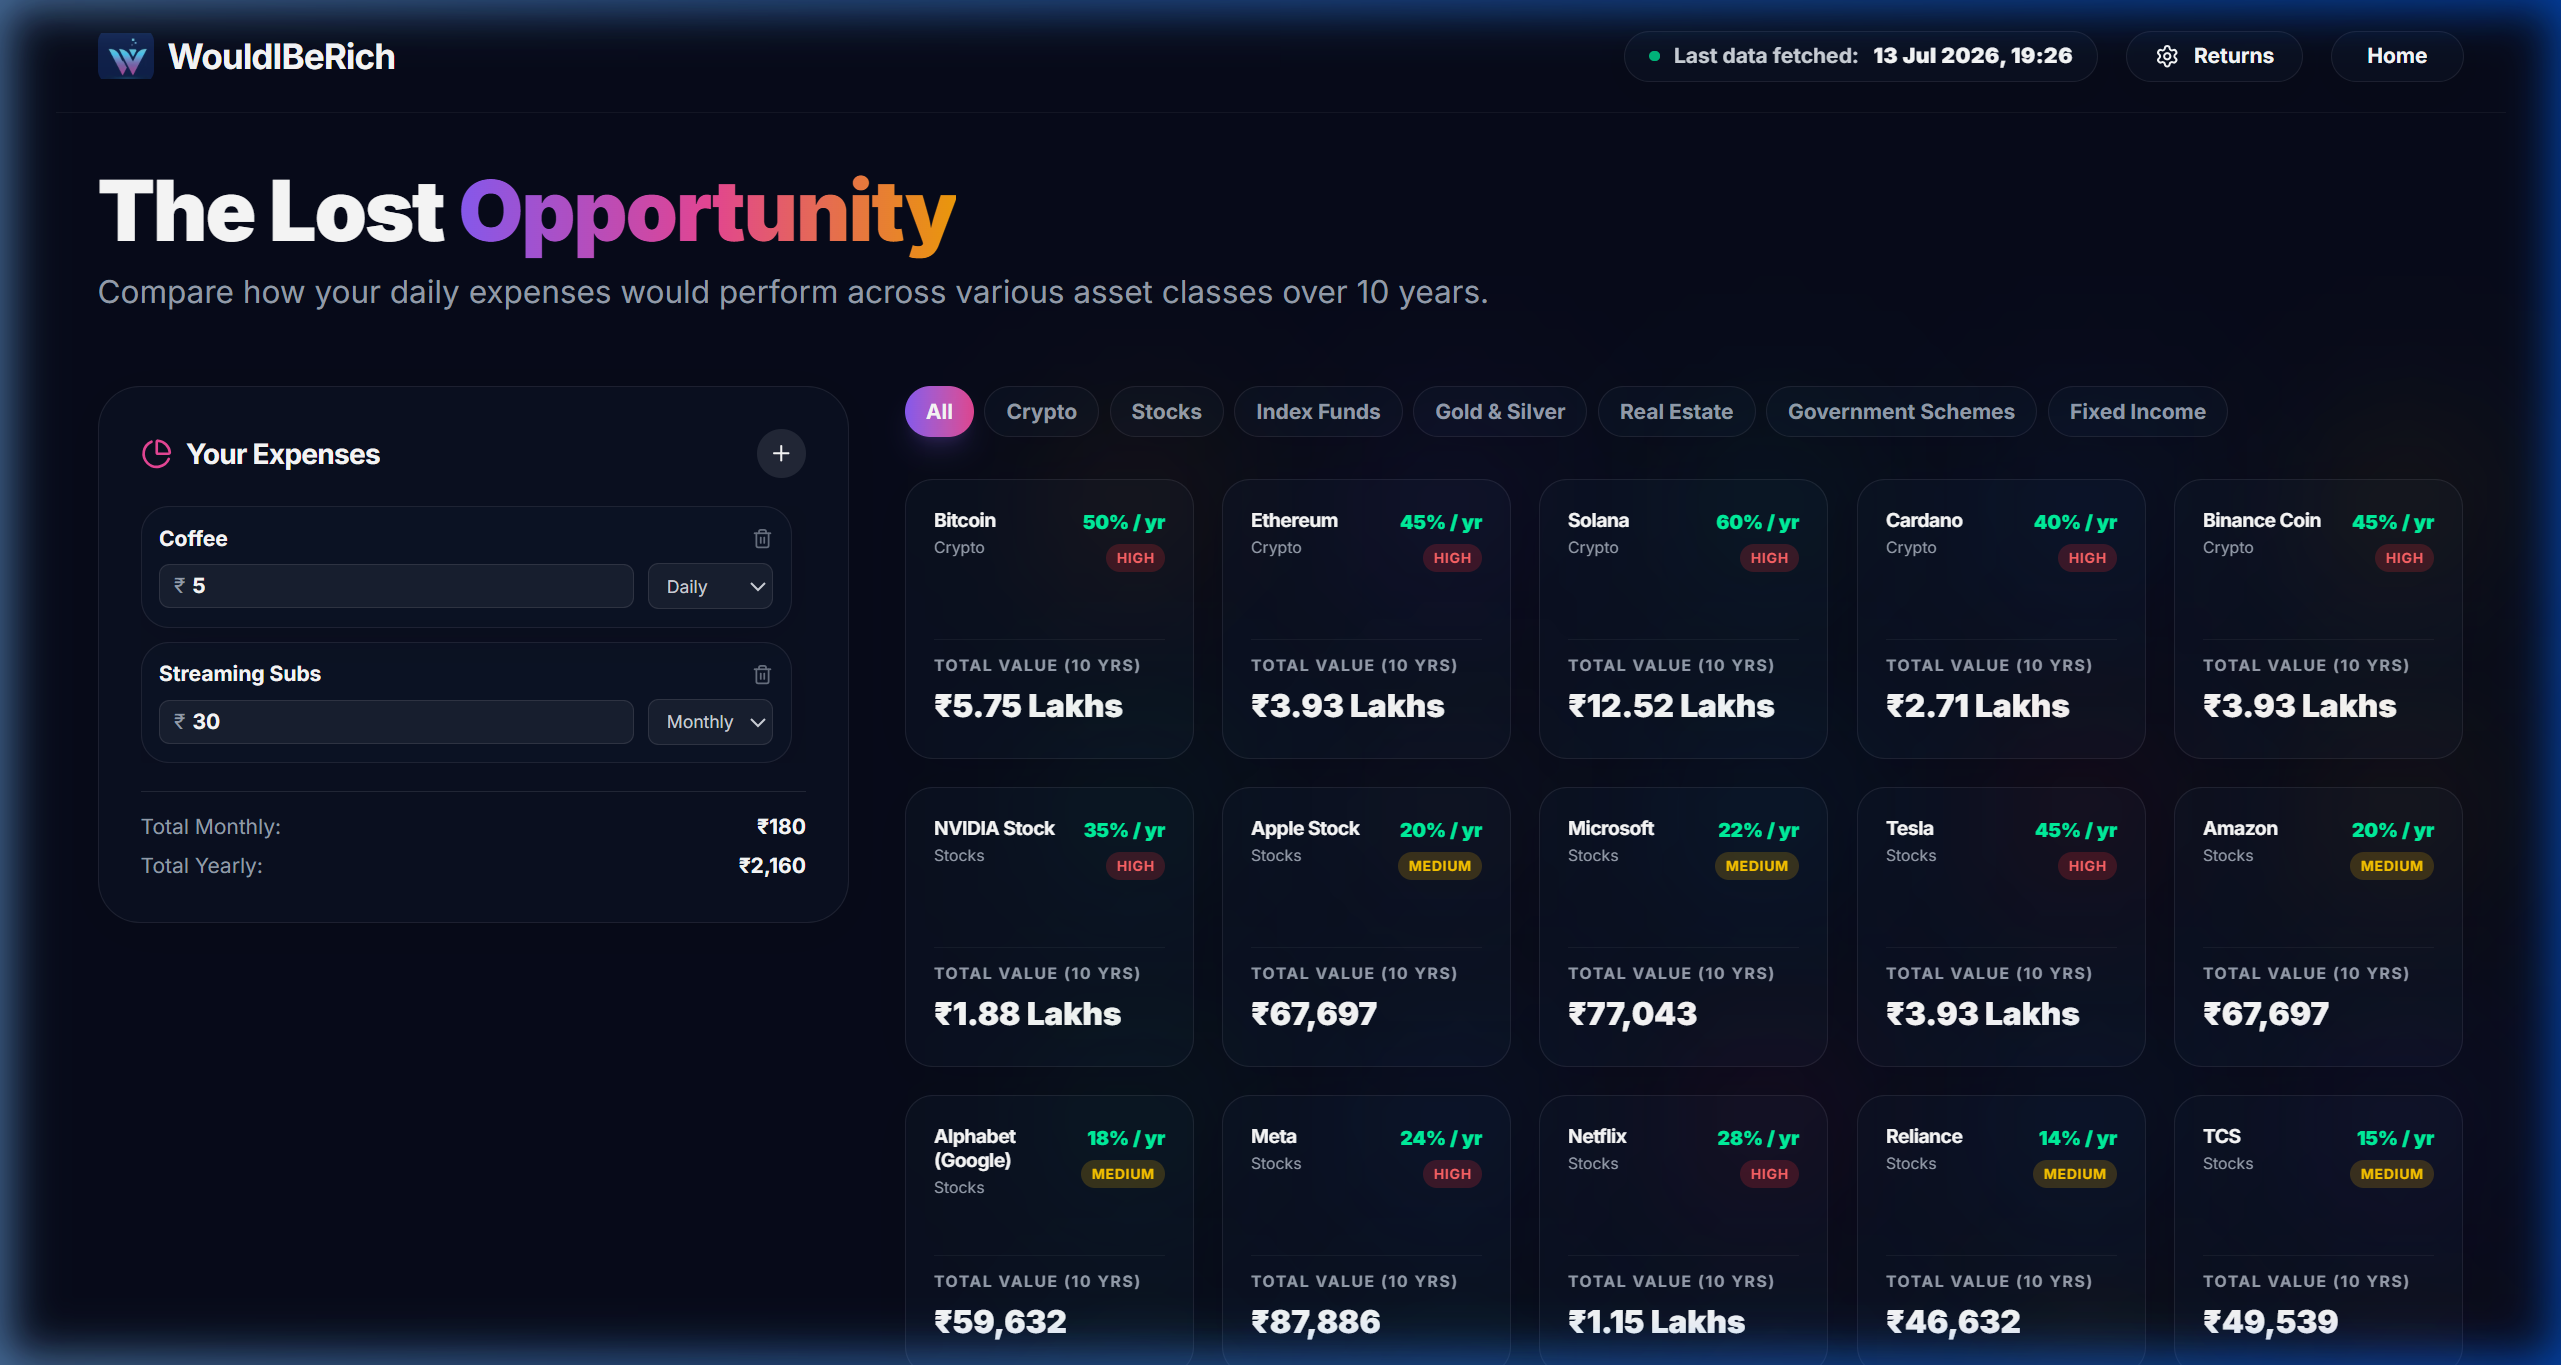Open the Coffee frequency dropdown

coord(711,586)
